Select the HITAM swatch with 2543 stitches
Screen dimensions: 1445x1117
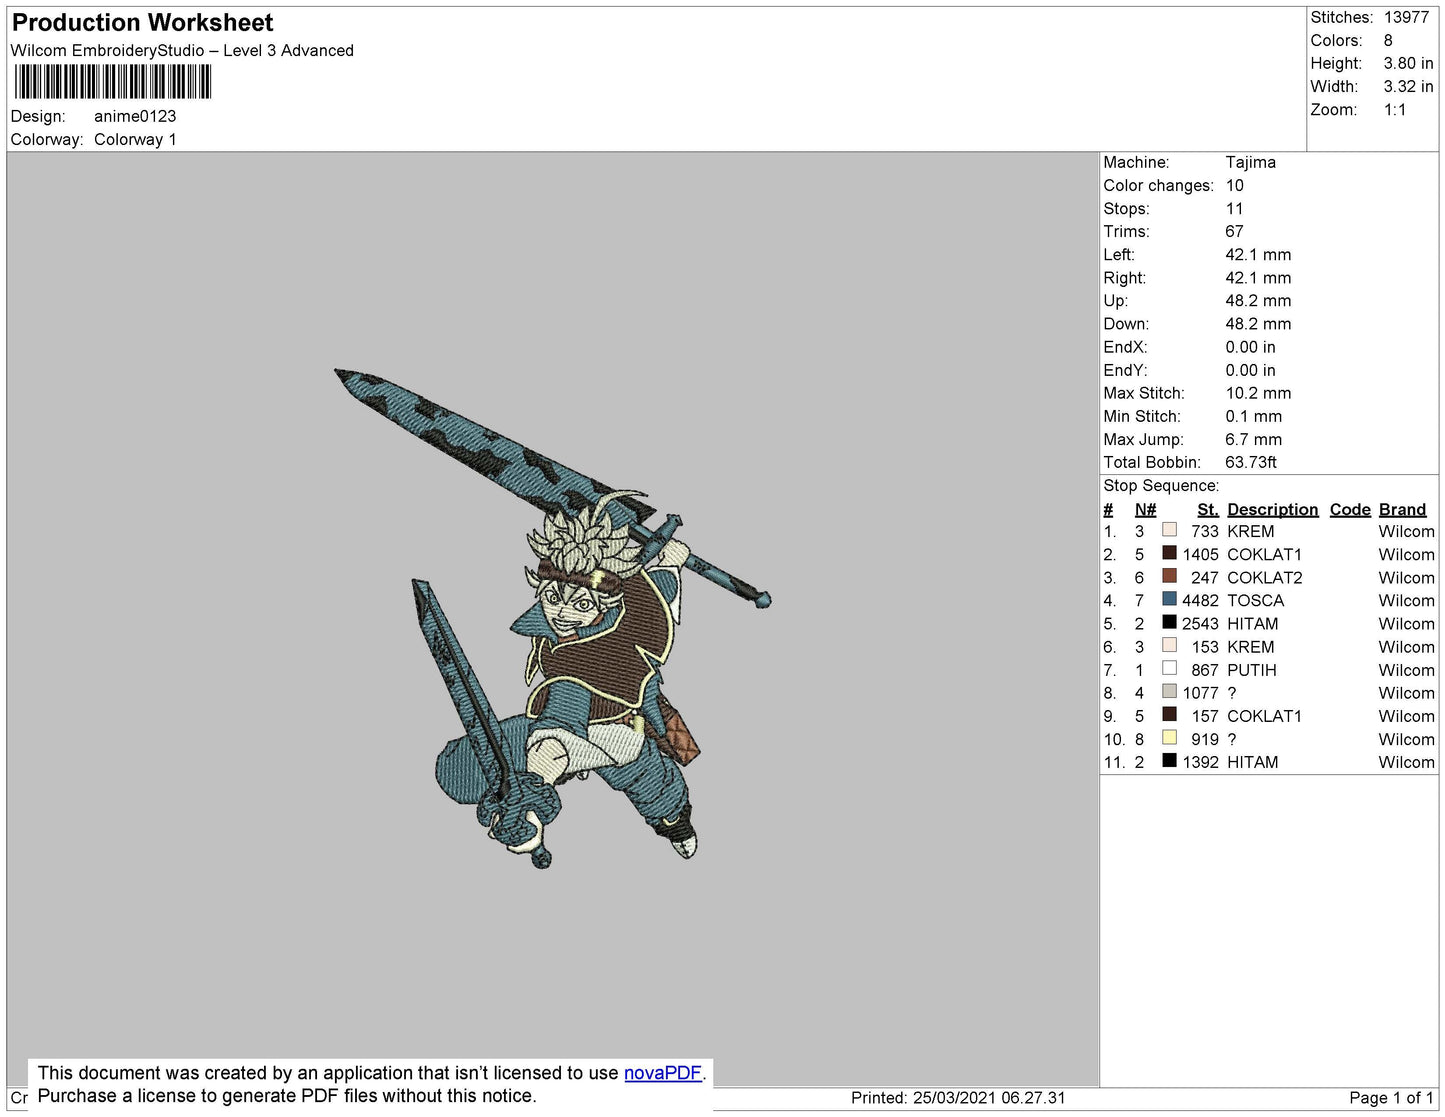click(1169, 622)
